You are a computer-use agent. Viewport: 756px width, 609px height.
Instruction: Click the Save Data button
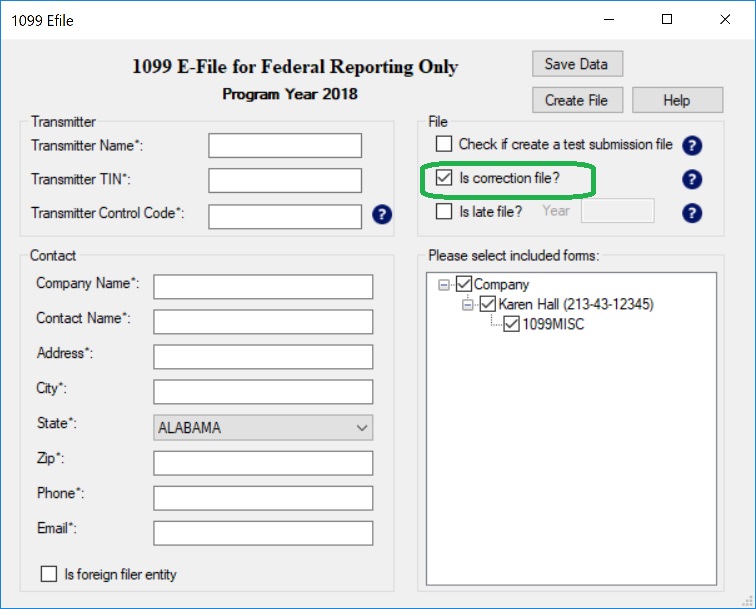pos(576,64)
